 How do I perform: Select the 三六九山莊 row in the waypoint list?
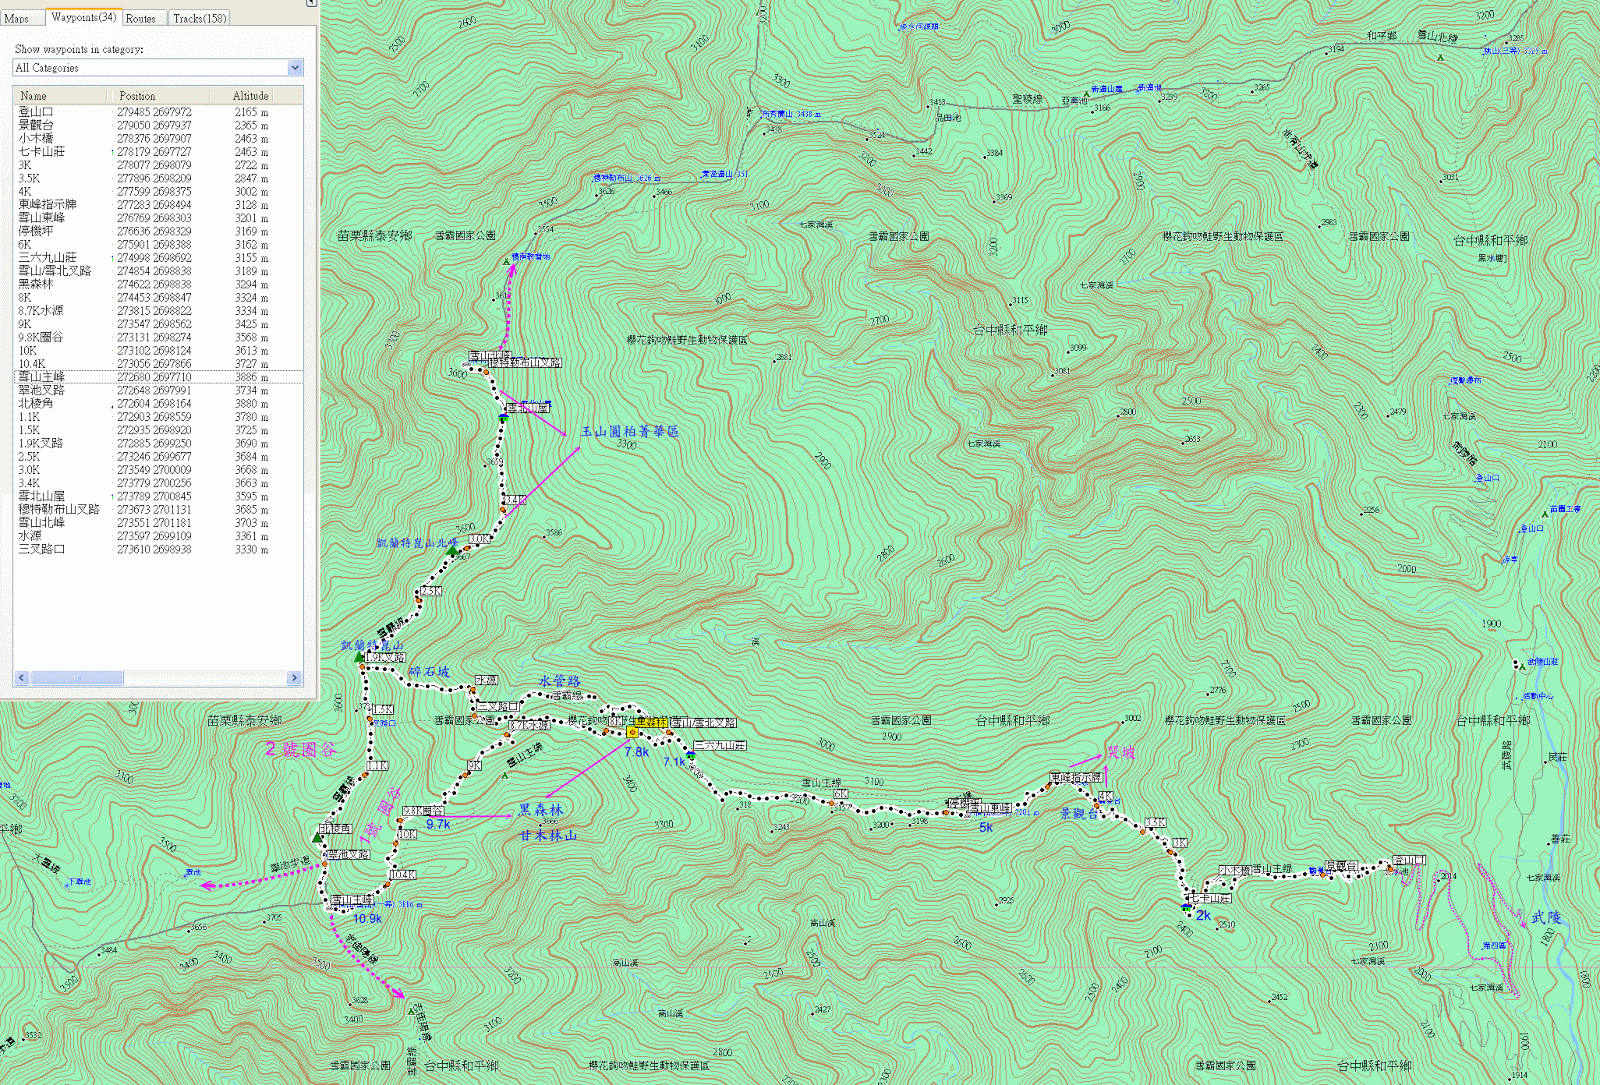[158, 258]
